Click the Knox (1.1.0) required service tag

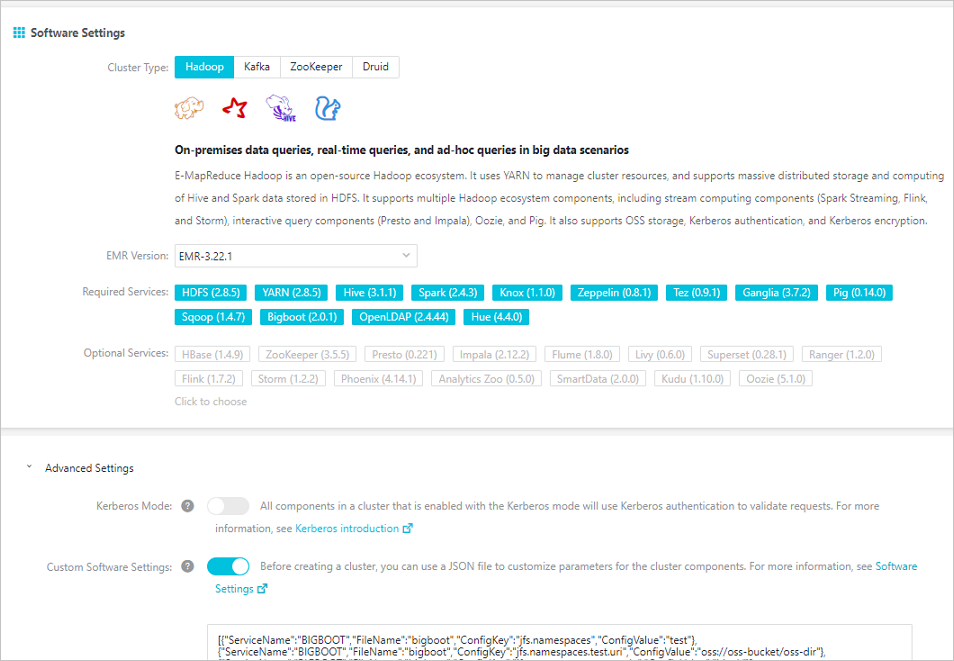[x=527, y=293]
